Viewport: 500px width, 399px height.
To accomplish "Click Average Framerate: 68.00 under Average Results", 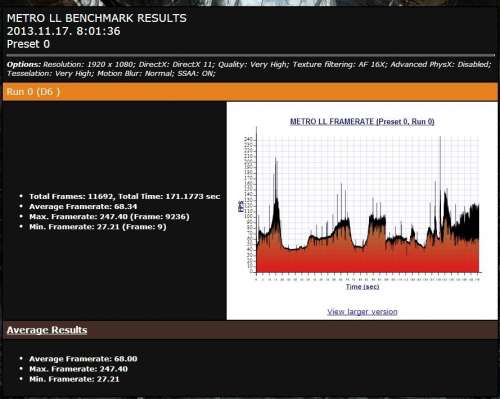I will coord(83,359).
